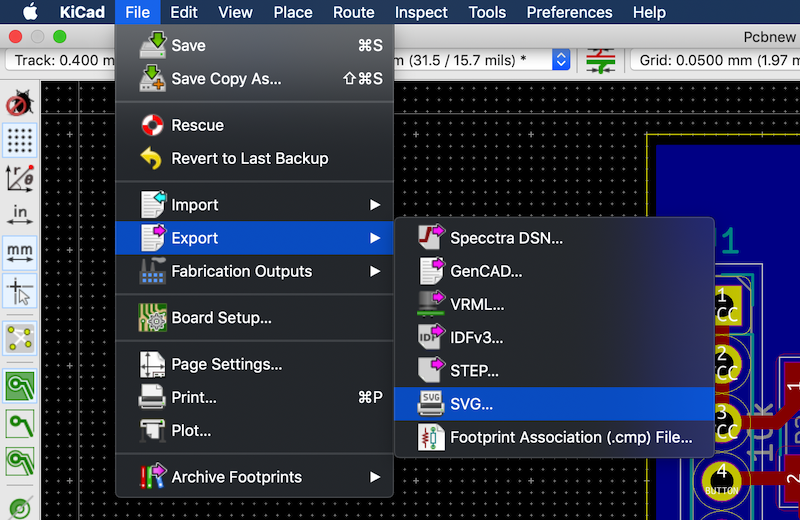This screenshot has height=520, width=800.
Task: Show zone outlines only
Action: click(20, 461)
